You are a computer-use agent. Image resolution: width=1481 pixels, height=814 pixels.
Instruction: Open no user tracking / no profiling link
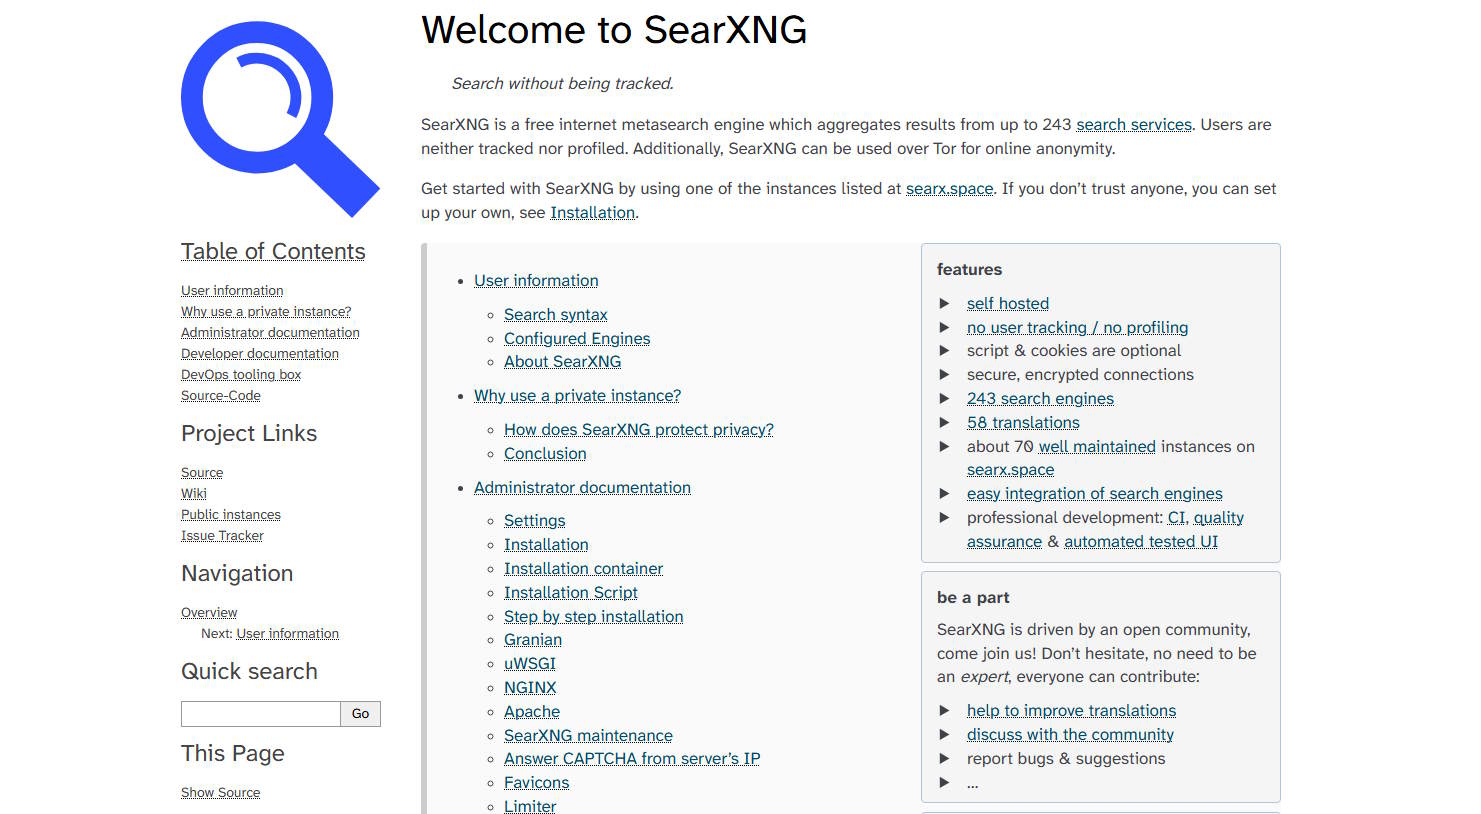click(1078, 328)
